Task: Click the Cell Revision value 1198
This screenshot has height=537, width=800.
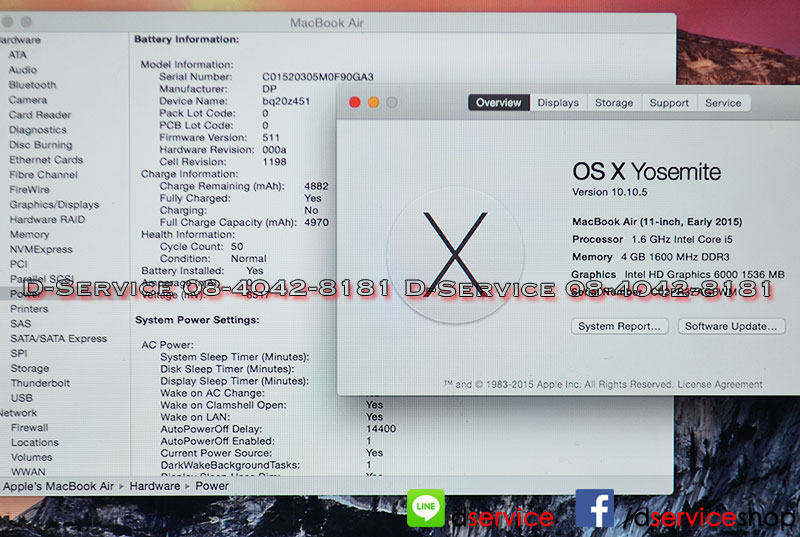Action: click(x=274, y=162)
